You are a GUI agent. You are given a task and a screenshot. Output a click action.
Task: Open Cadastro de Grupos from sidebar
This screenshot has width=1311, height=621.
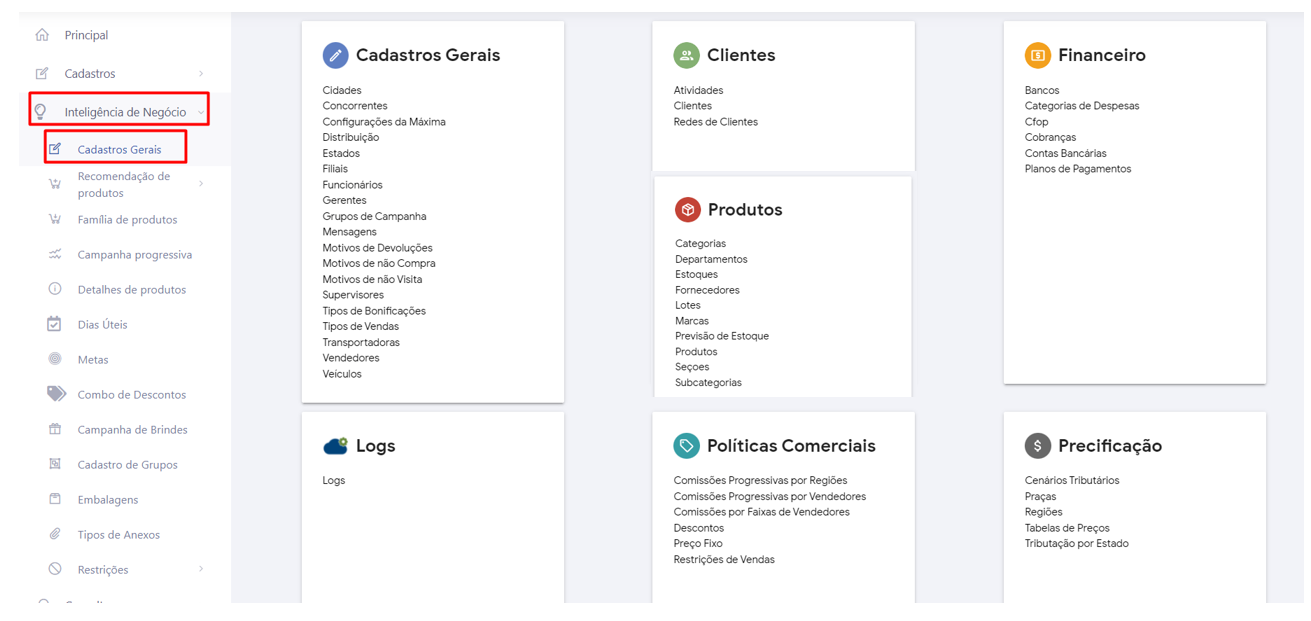[x=127, y=465]
